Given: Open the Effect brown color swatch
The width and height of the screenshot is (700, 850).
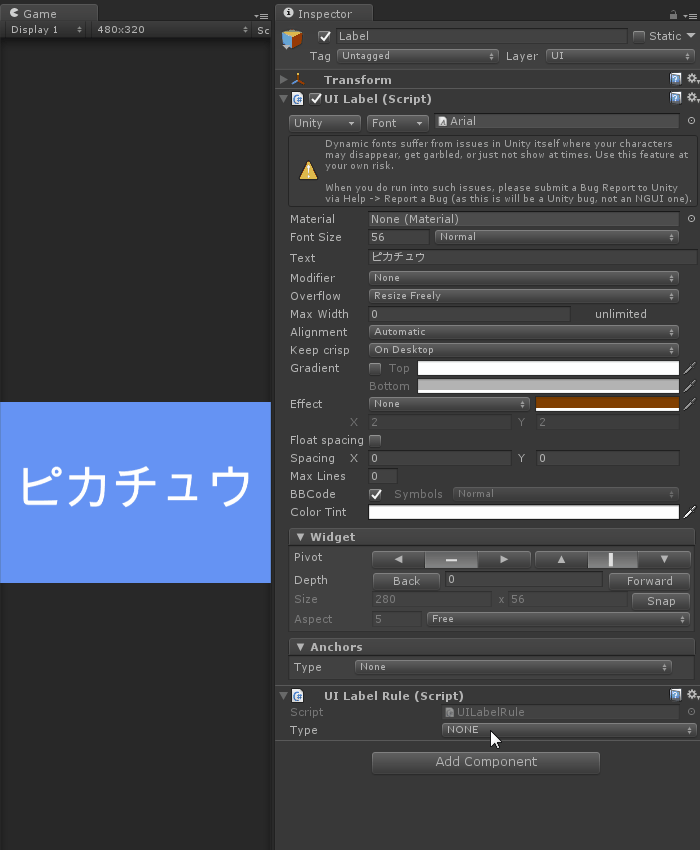Looking at the screenshot, I should (x=607, y=404).
